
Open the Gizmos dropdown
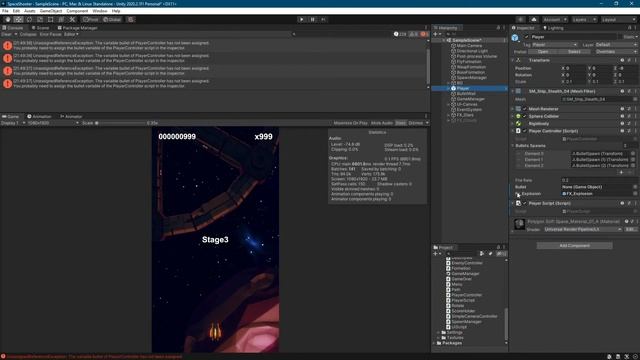click(x=418, y=123)
